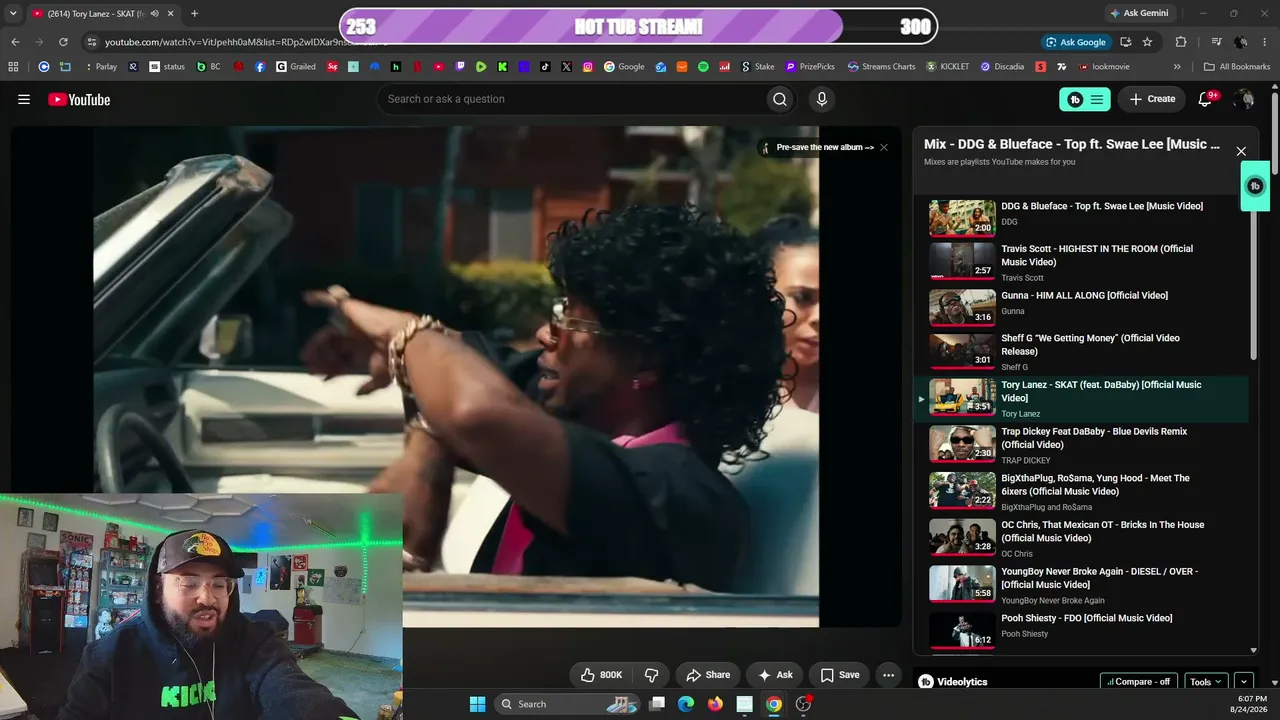Open the TikTok bookmark icon
This screenshot has width=1280, height=720.
(545, 67)
